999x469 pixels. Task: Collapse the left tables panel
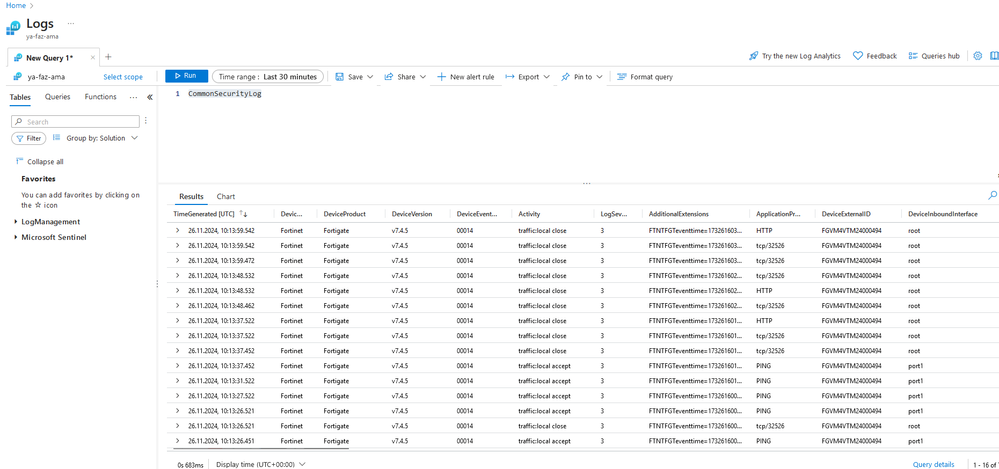[x=150, y=97]
